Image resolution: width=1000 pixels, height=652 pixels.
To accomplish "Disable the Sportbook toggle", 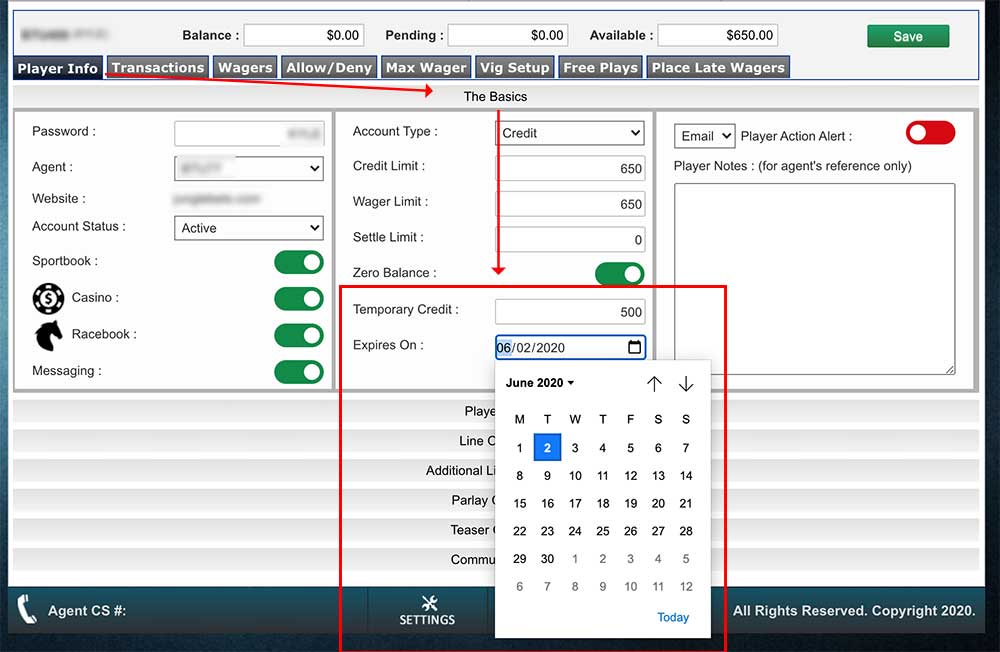I will click(x=300, y=261).
